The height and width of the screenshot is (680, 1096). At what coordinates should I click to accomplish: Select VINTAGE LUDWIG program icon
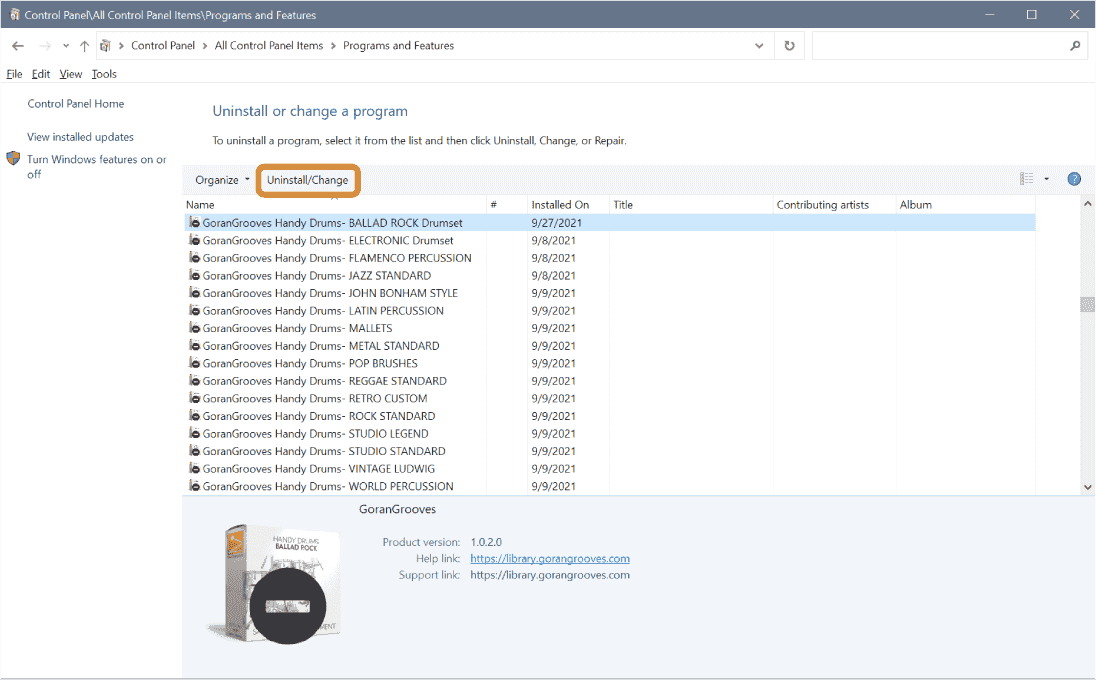point(194,468)
